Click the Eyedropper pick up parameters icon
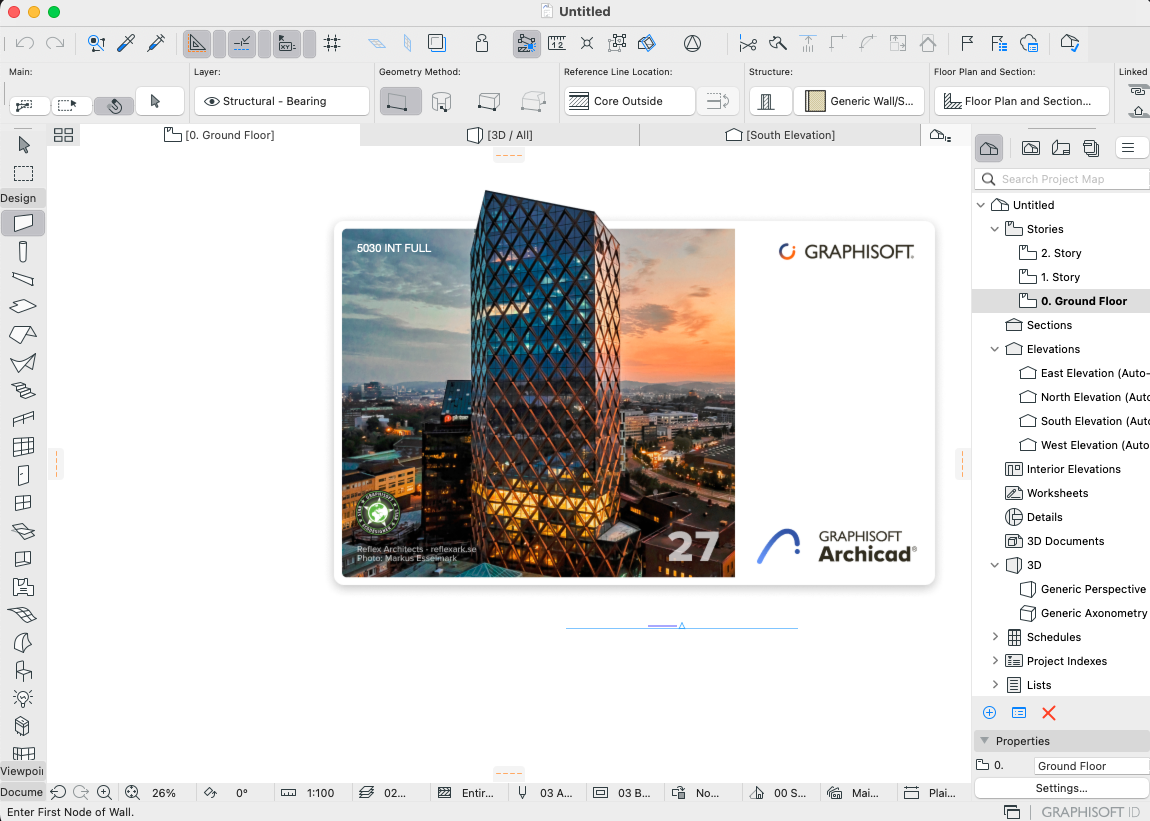 126,43
